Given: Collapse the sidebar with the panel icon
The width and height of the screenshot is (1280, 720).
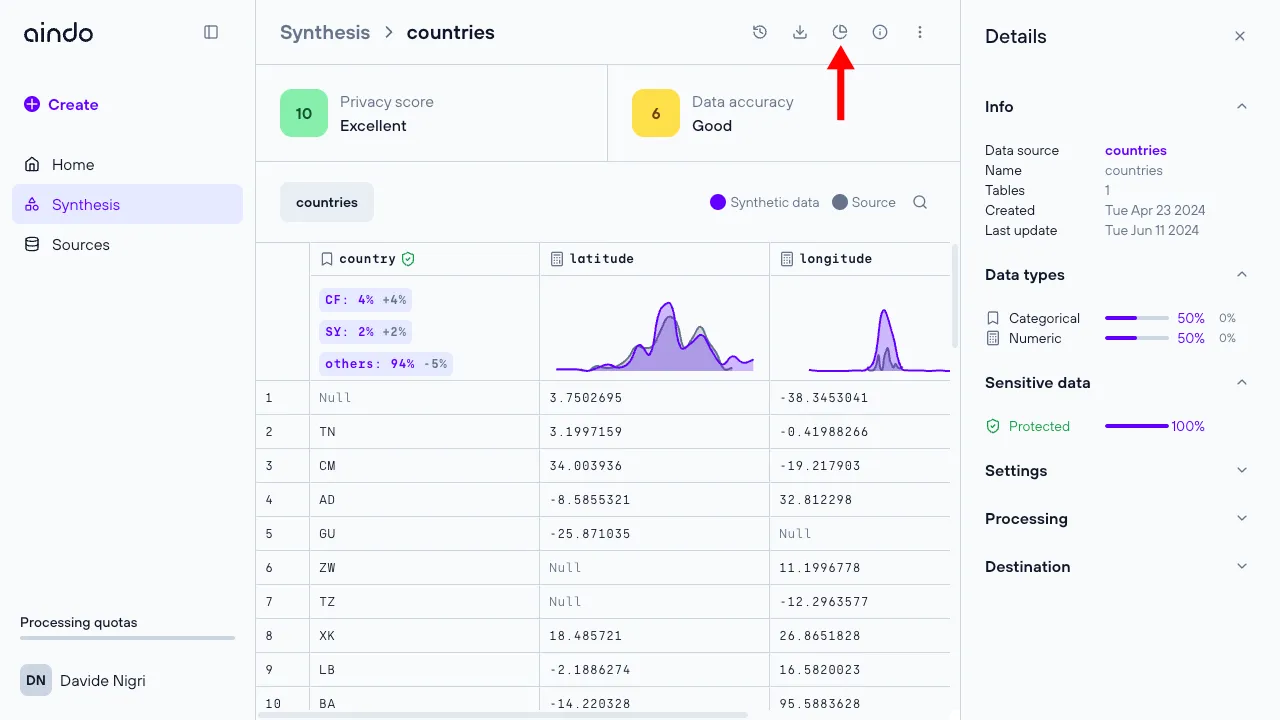Looking at the screenshot, I should click(211, 32).
